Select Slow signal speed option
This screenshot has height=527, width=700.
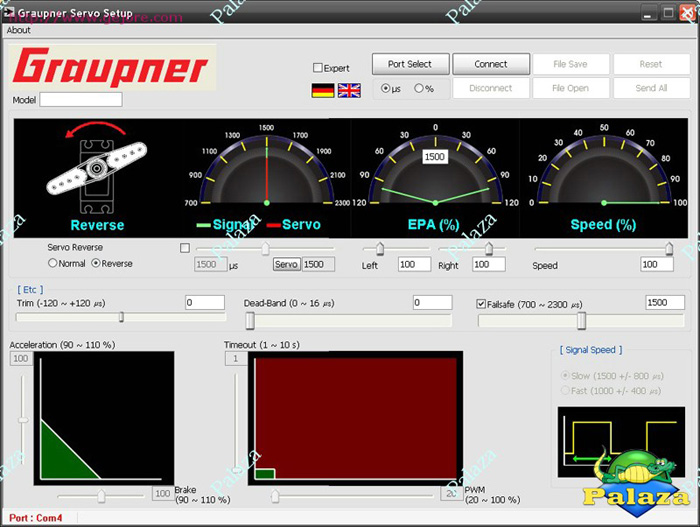click(565, 376)
